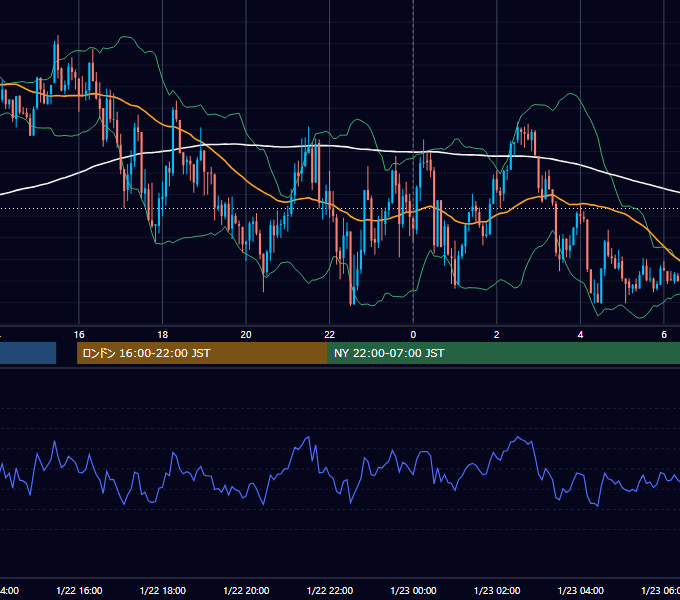Click the 1/22 22:00 date label

(x=330, y=590)
